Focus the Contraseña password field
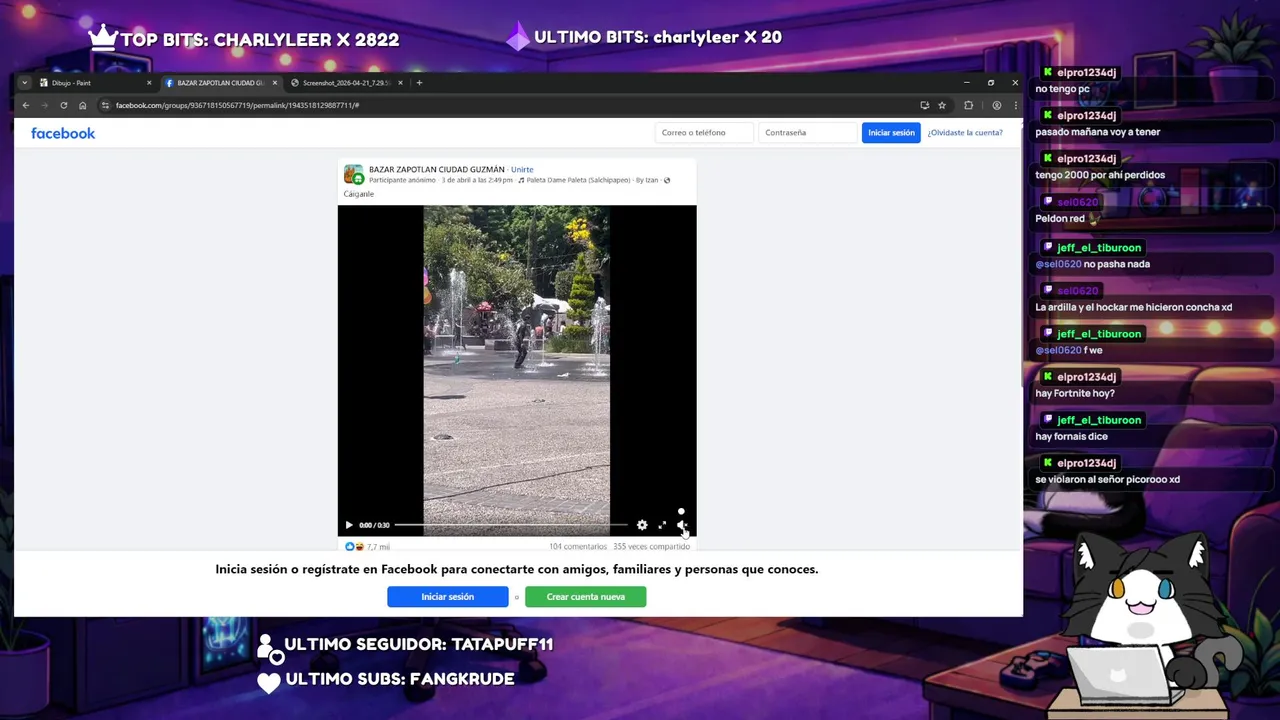Image resolution: width=1280 pixels, height=720 pixels. (x=808, y=132)
